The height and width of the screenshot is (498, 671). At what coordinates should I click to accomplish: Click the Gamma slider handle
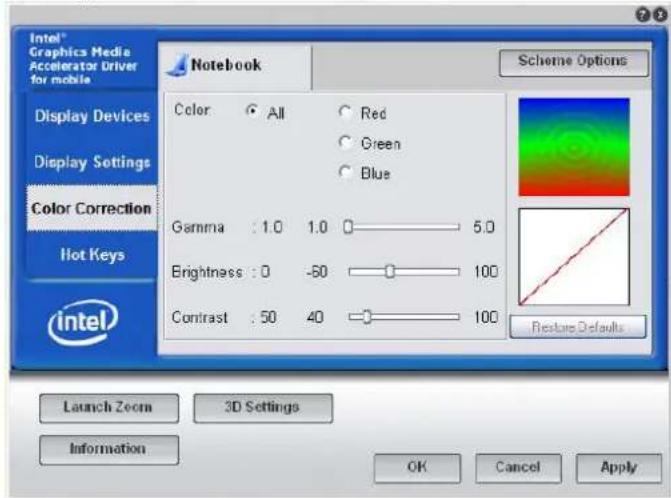coord(348,227)
